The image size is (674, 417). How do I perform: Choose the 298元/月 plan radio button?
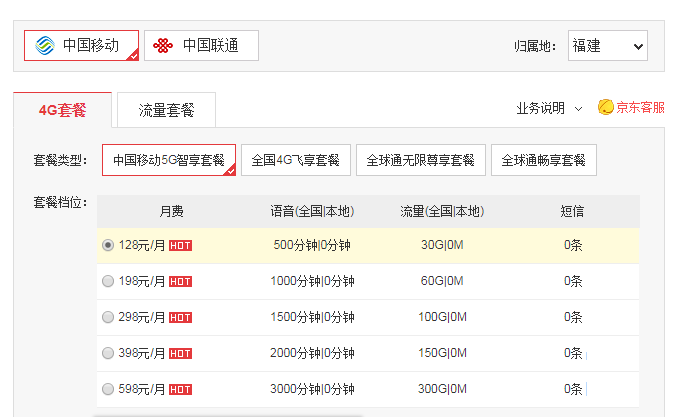coord(108,317)
